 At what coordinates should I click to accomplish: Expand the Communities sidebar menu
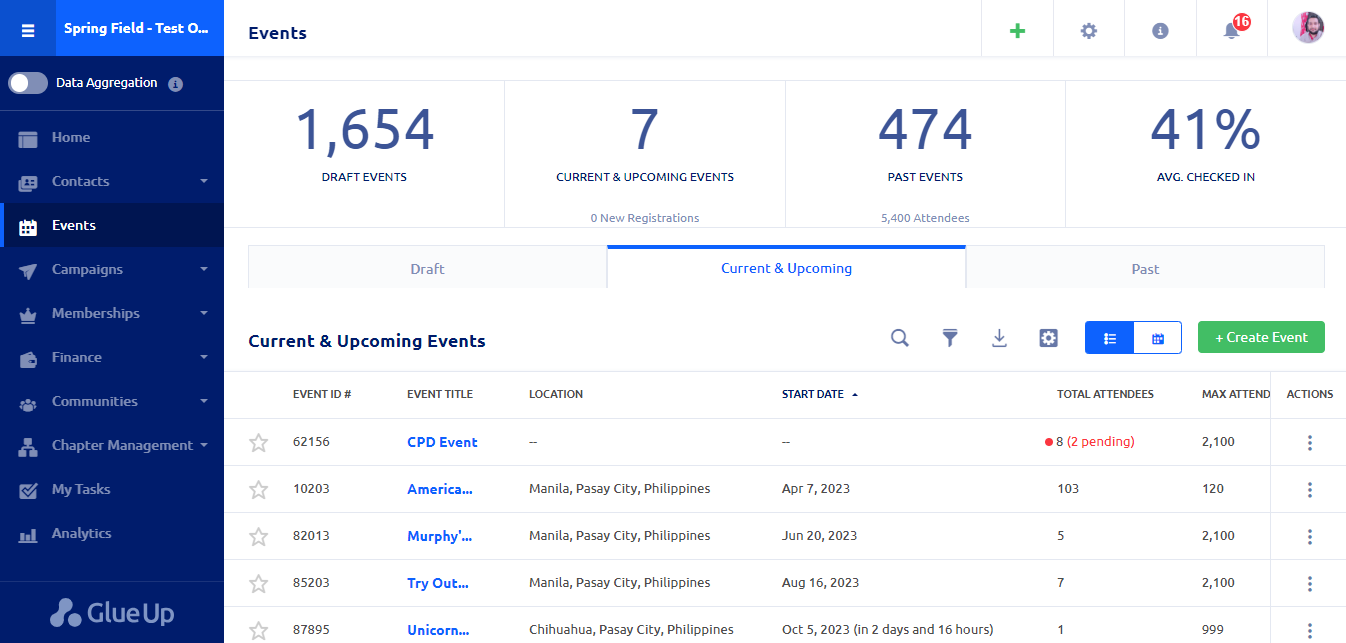pyautogui.click(x=112, y=401)
